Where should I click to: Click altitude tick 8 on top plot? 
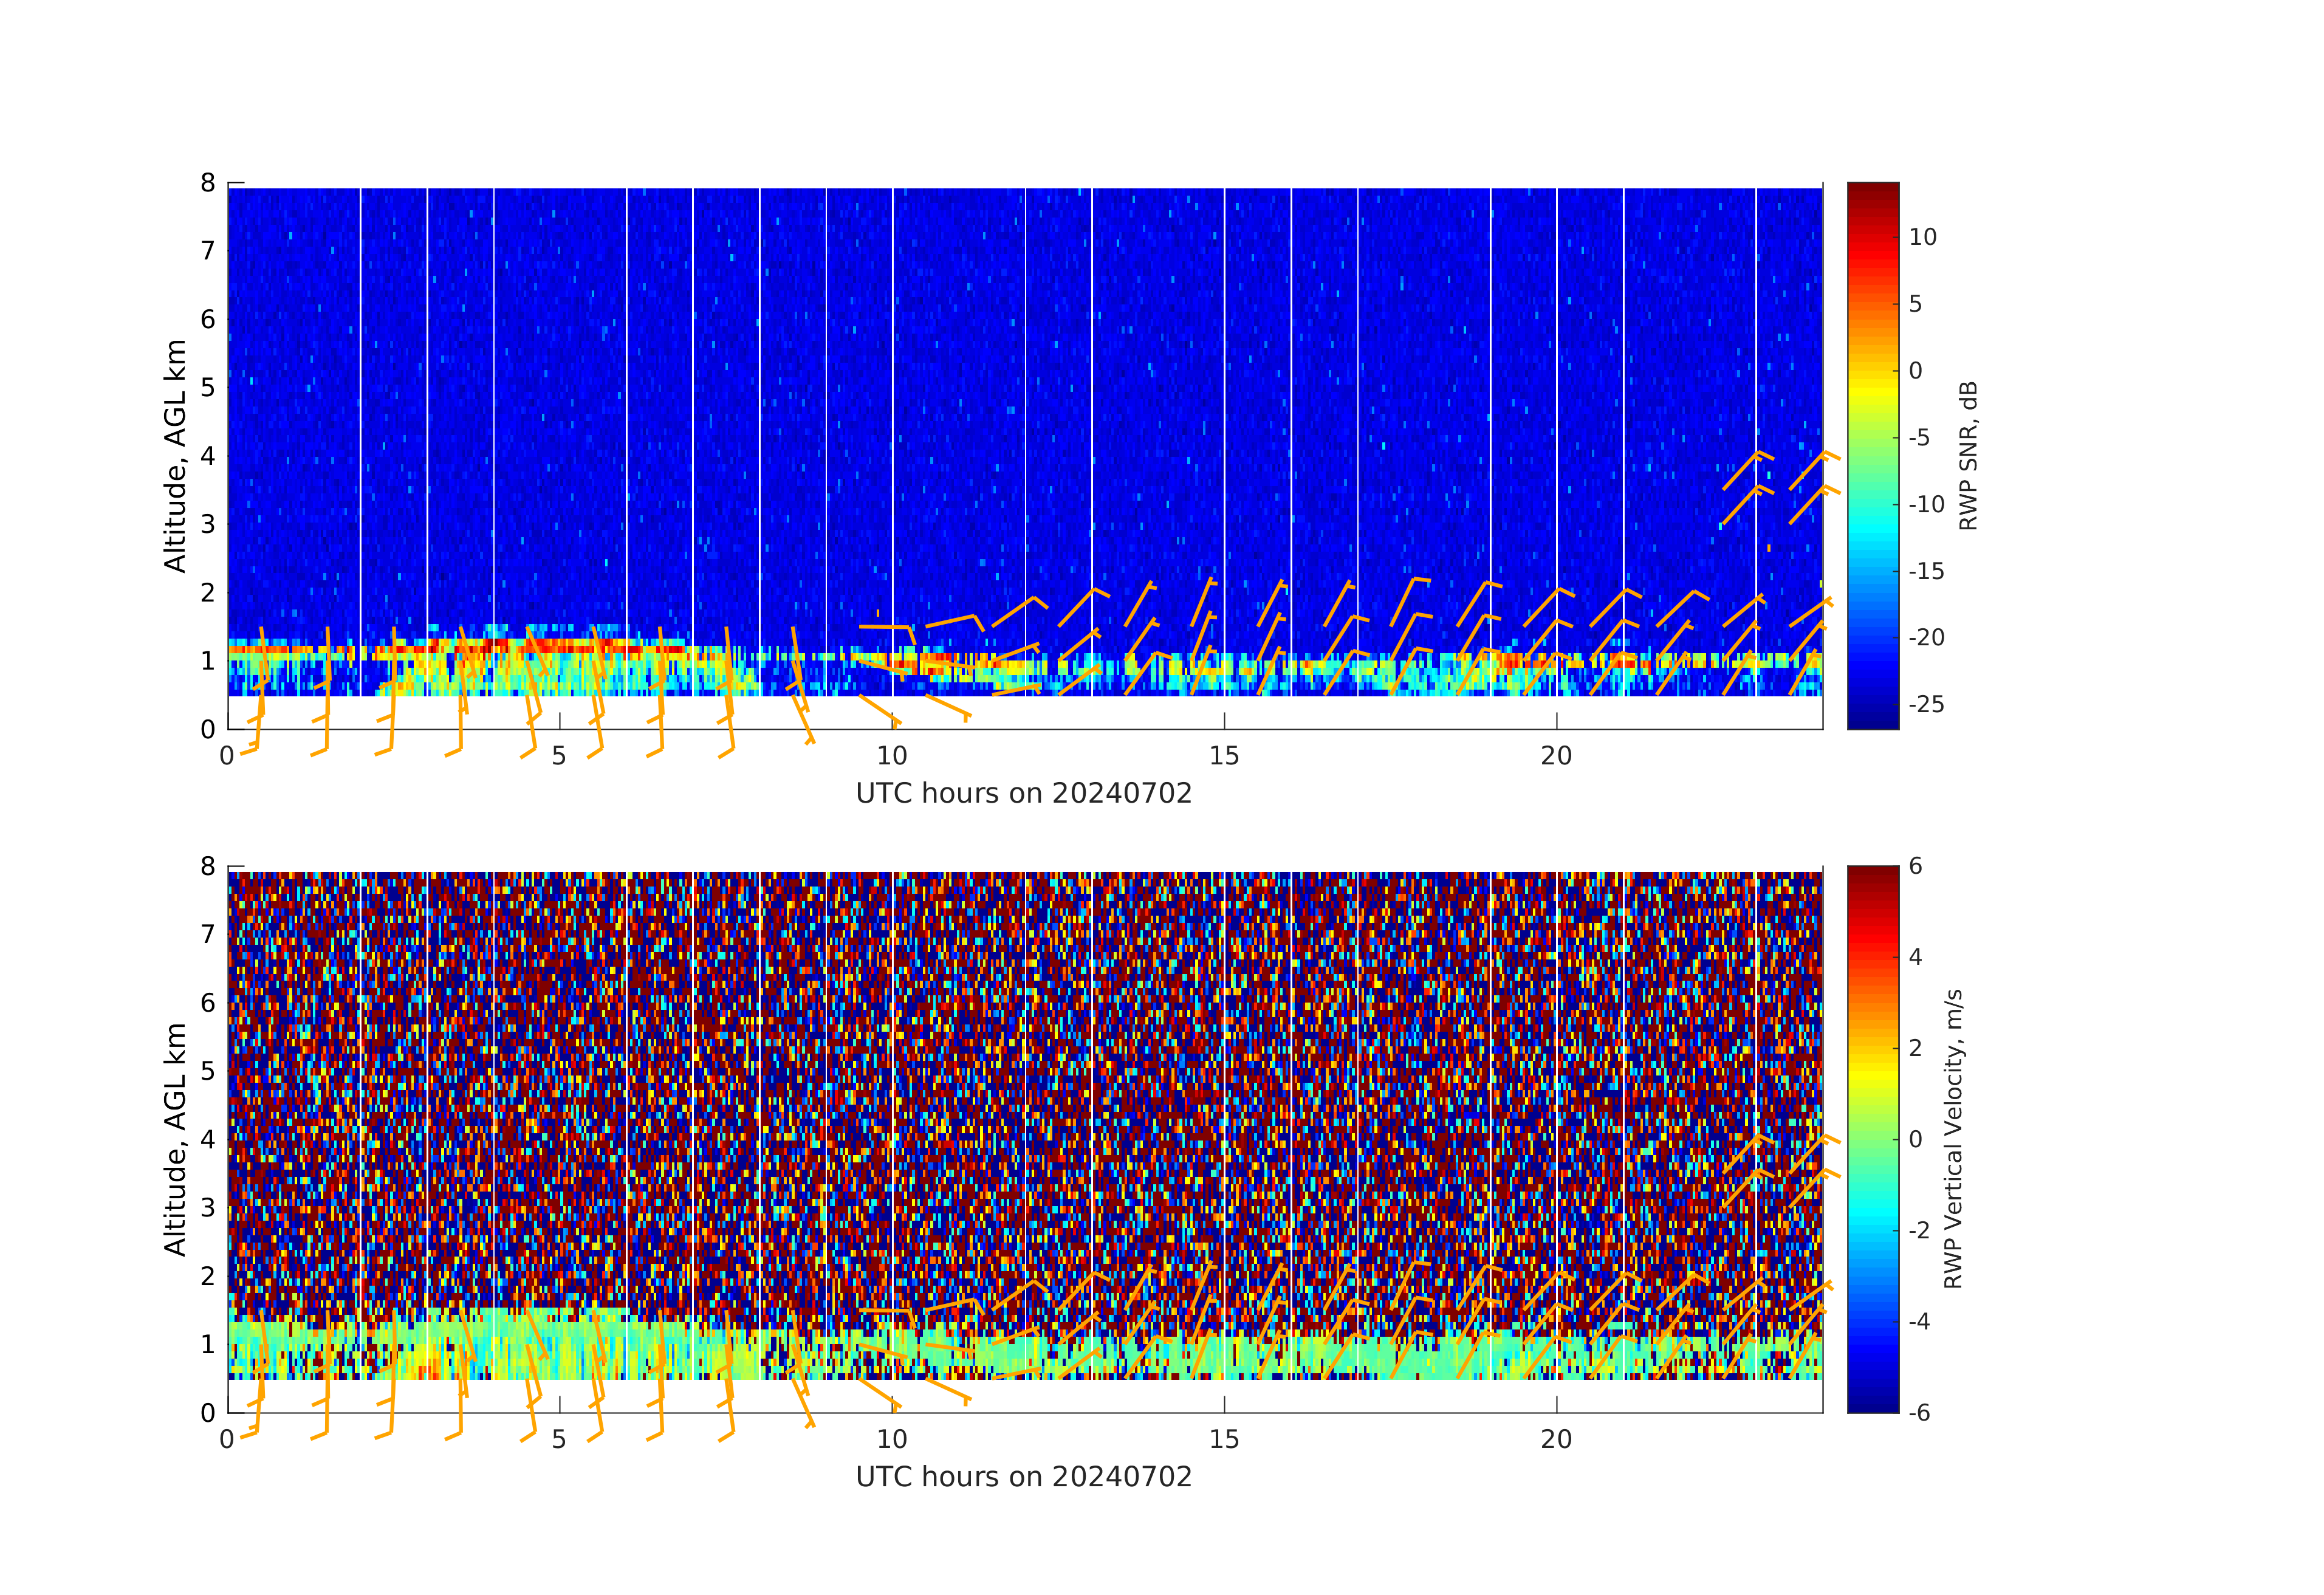pos(208,183)
